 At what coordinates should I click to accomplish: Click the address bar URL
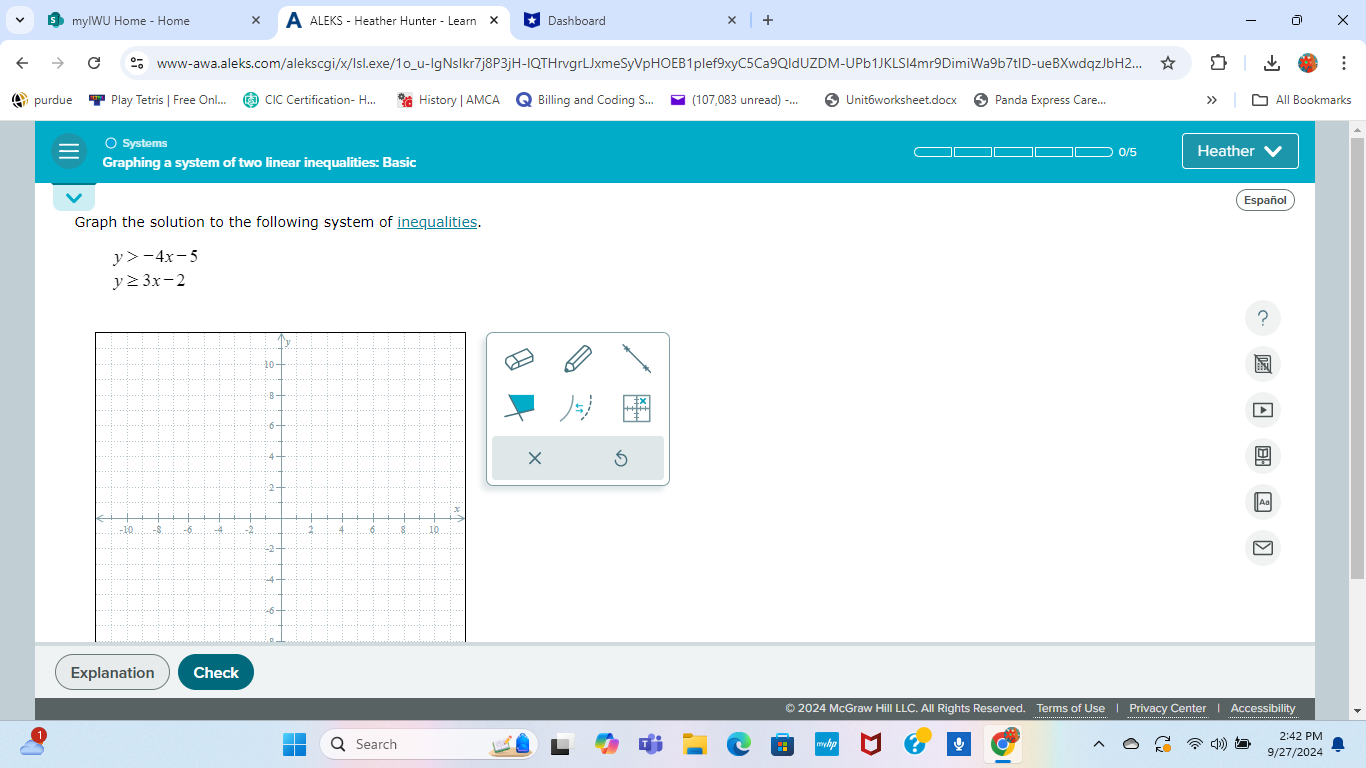click(x=649, y=63)
